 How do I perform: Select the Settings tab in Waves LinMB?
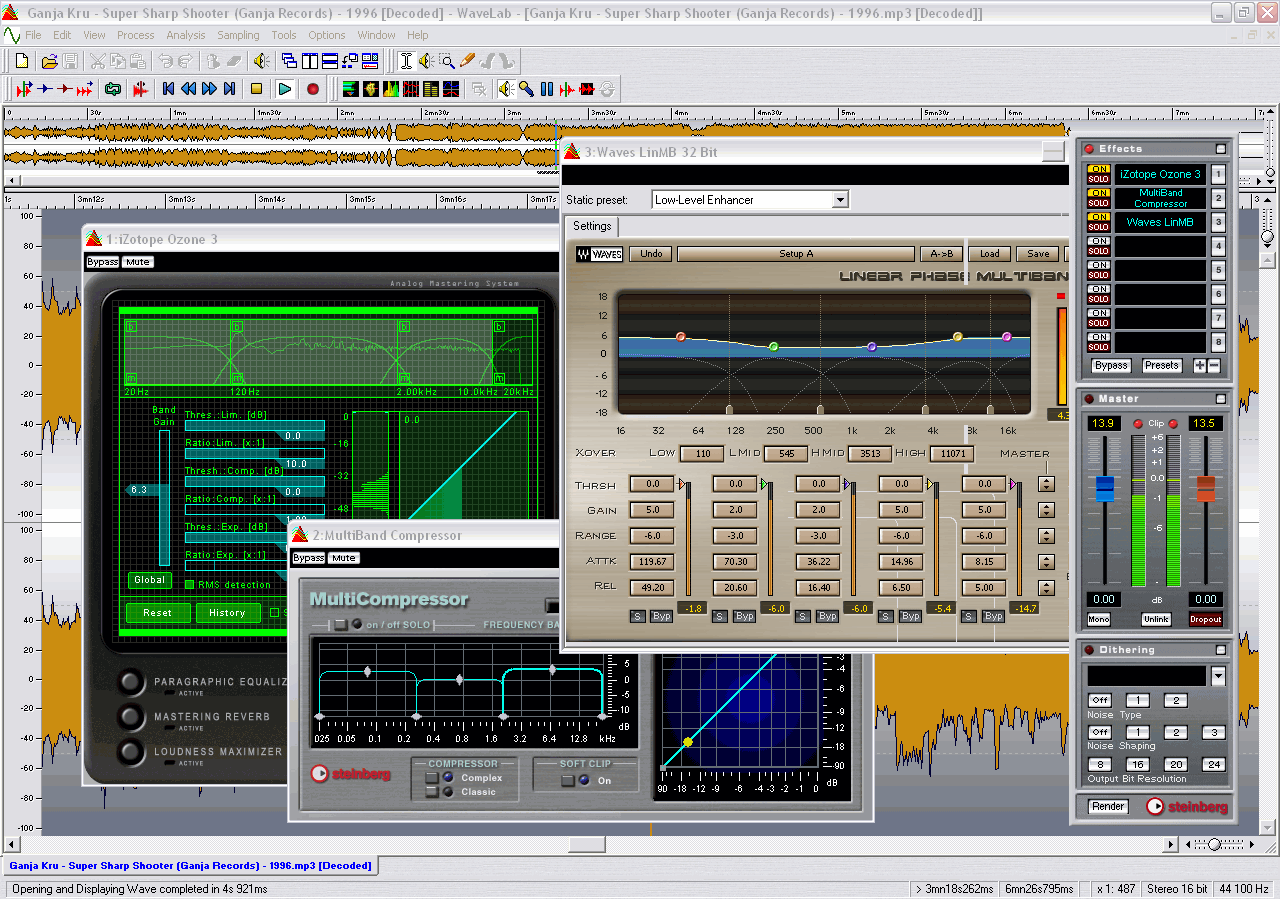591,226
